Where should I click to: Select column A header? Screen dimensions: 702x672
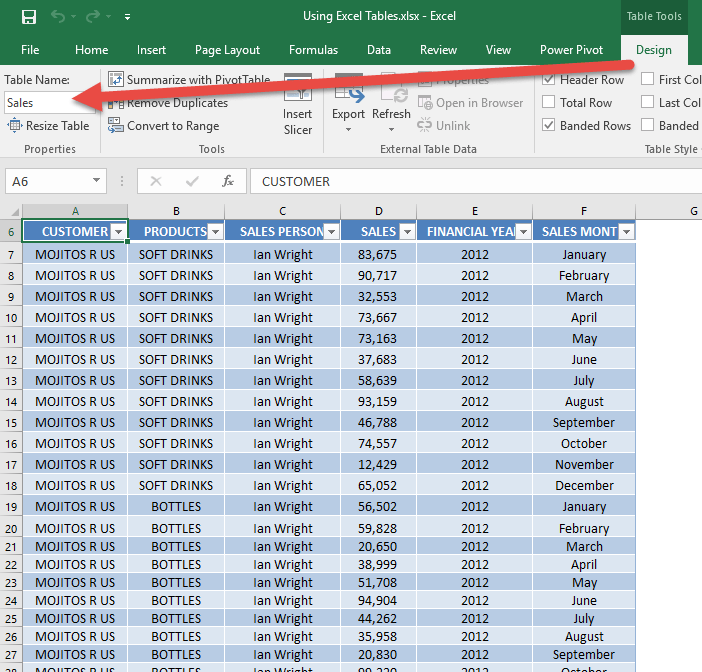point(75,211)
